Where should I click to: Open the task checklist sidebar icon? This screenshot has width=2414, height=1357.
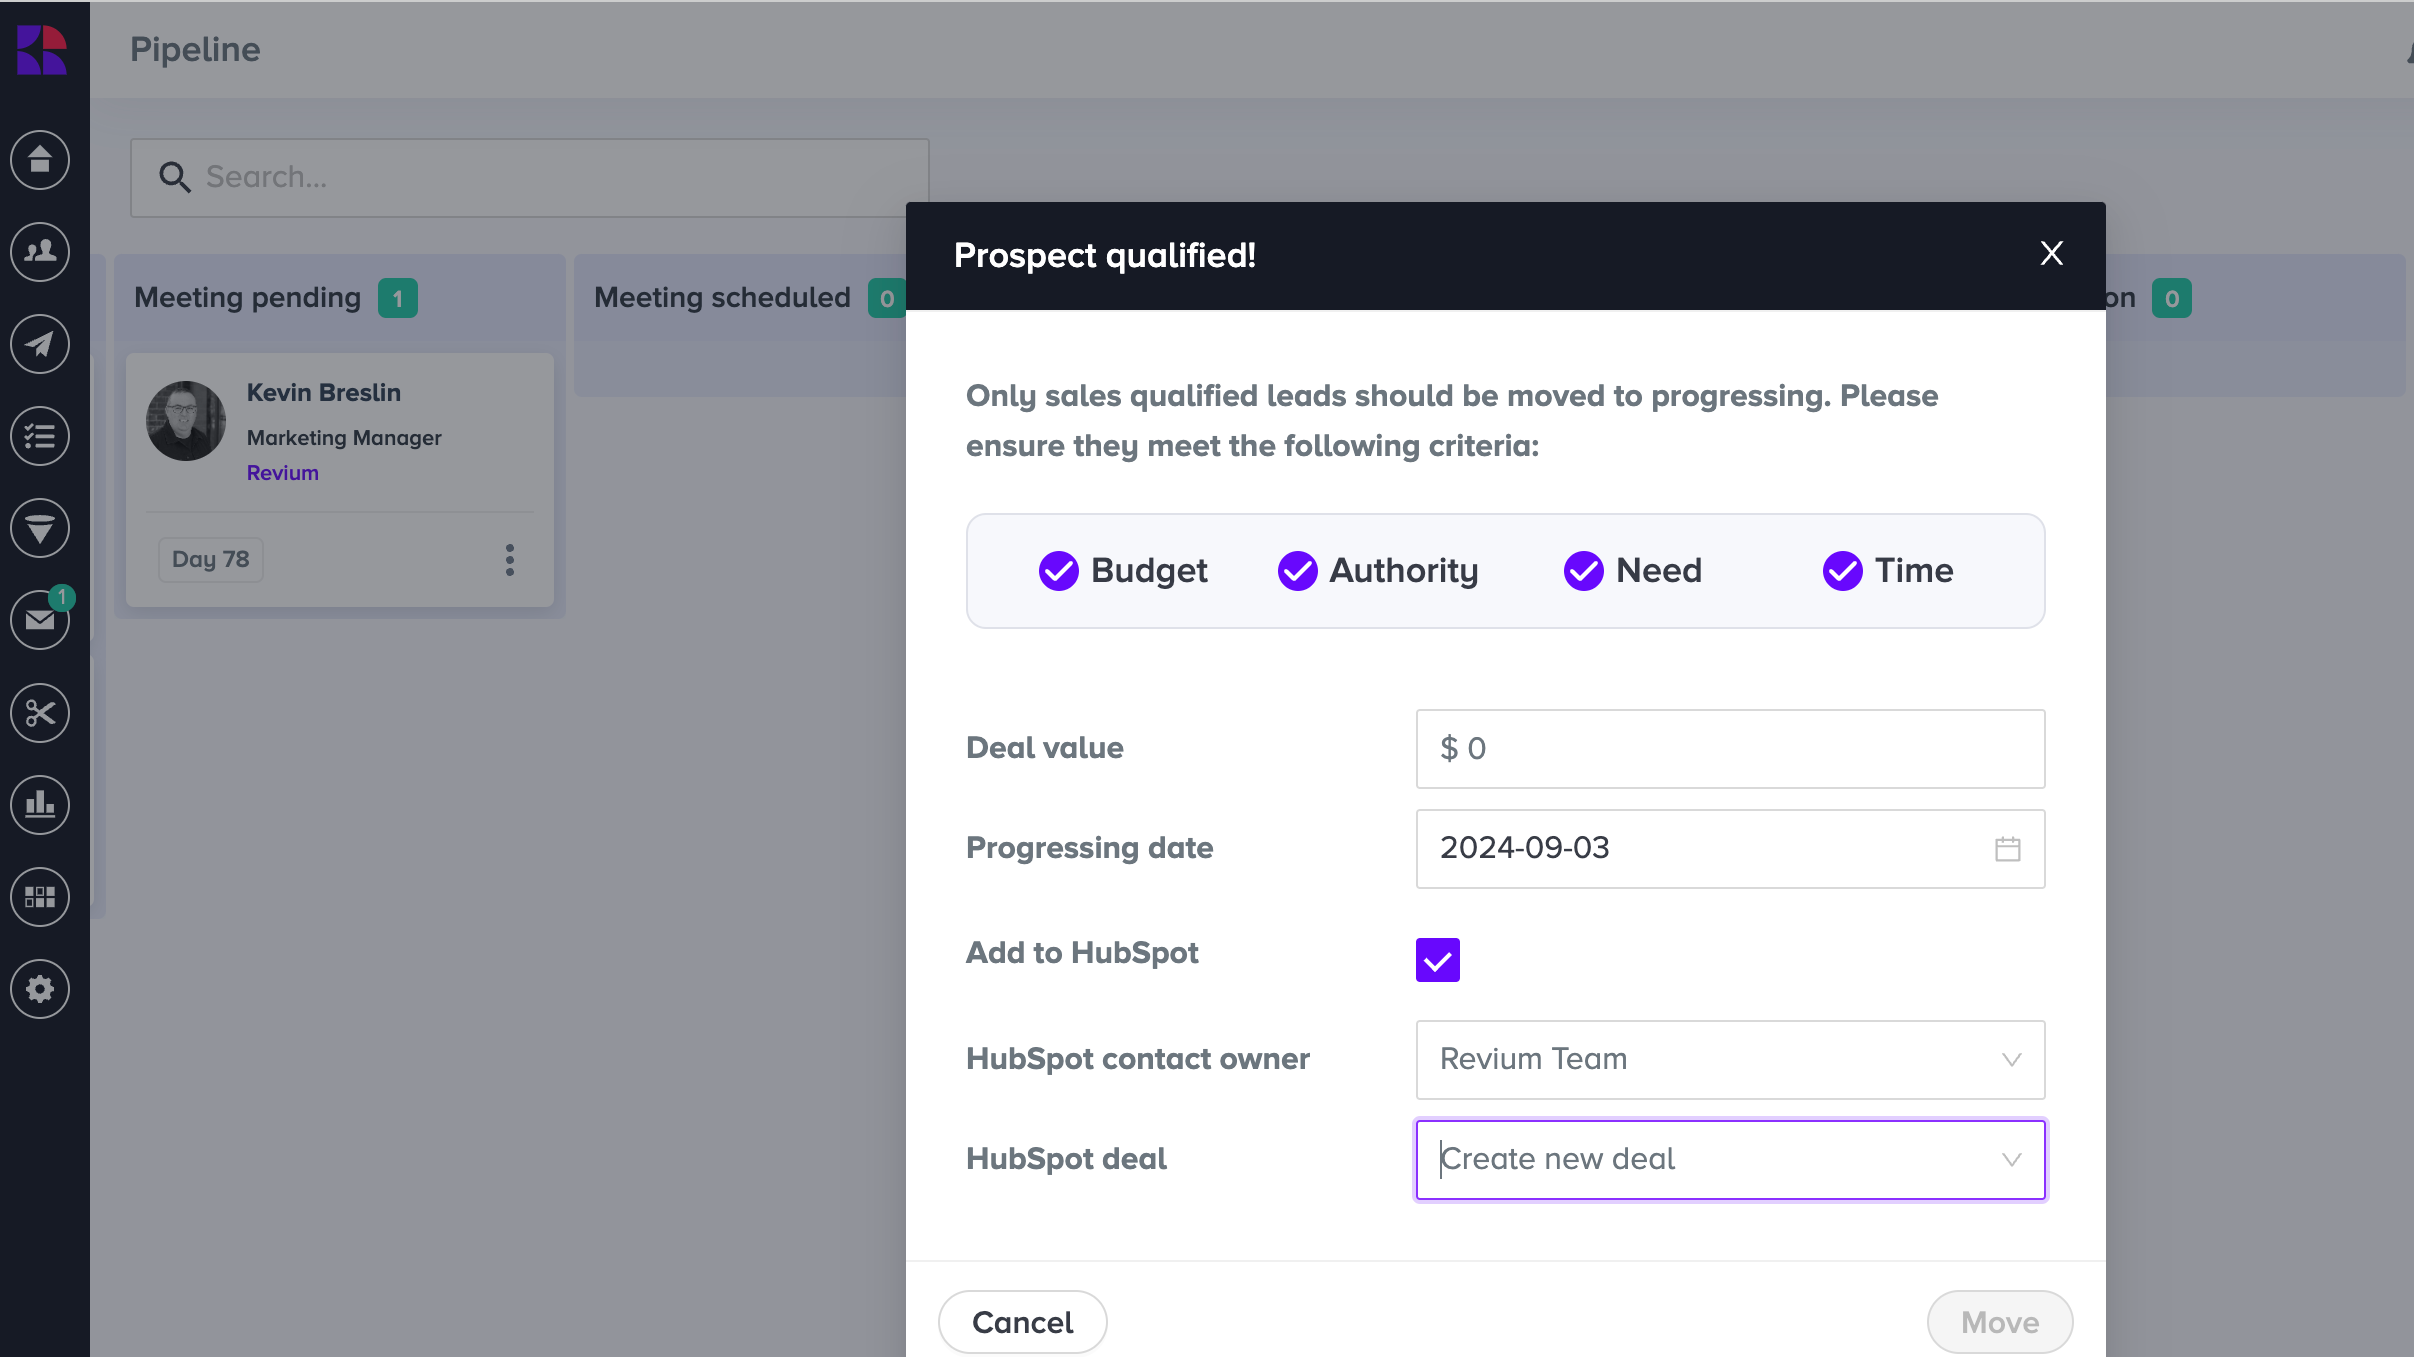40,436
